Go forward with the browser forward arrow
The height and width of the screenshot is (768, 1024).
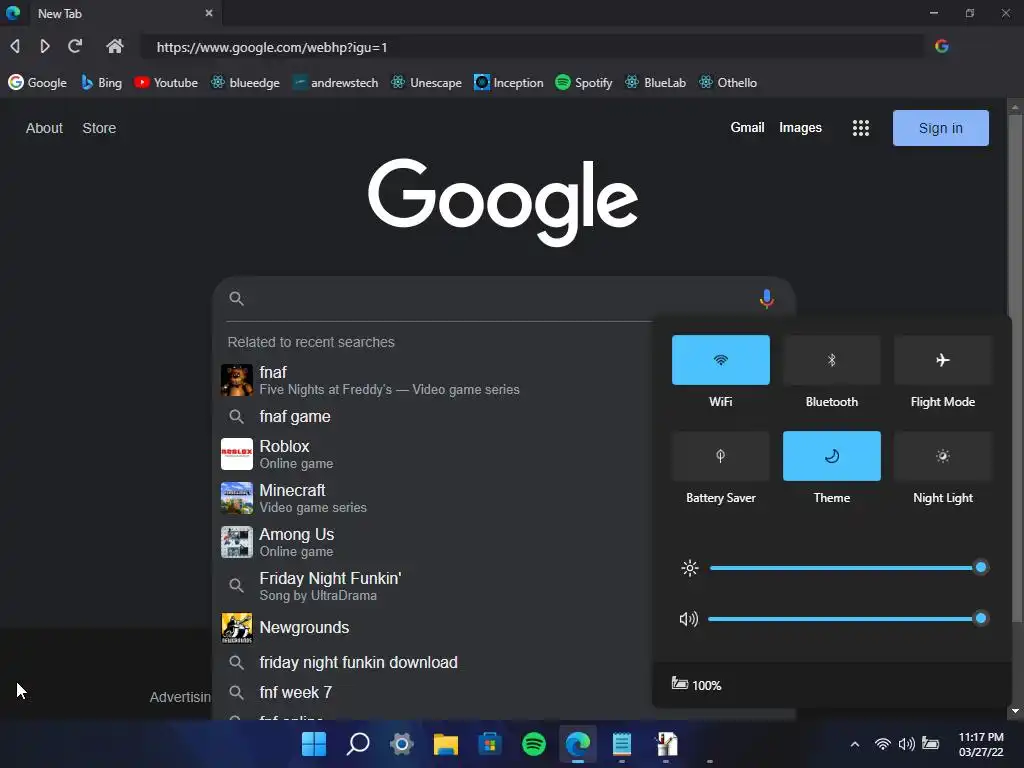[x=44, y=46]
